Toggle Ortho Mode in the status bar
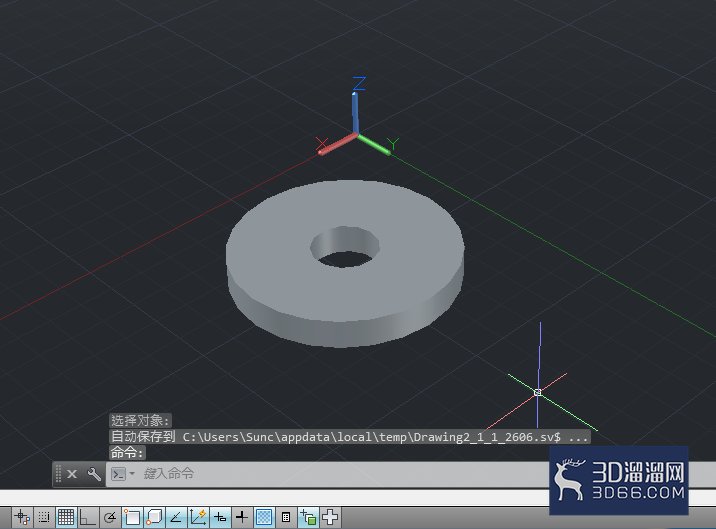 (88, 517)
